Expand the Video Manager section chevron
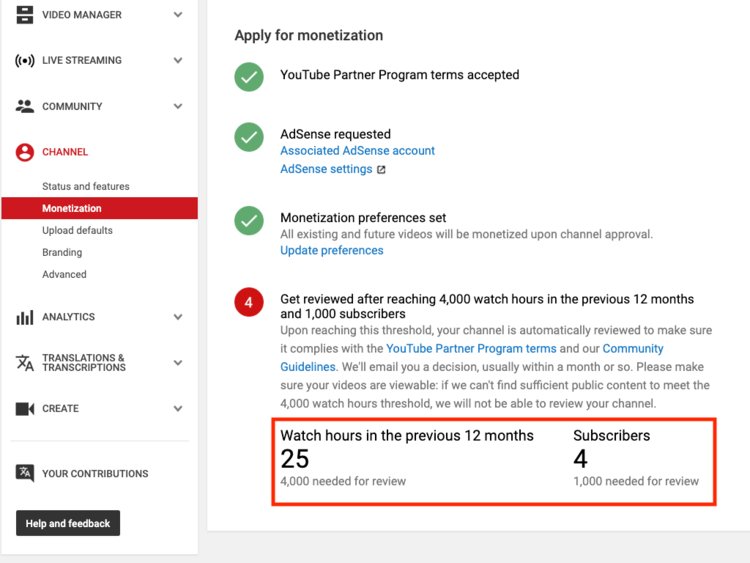750x563 pixels. point(178,15)
